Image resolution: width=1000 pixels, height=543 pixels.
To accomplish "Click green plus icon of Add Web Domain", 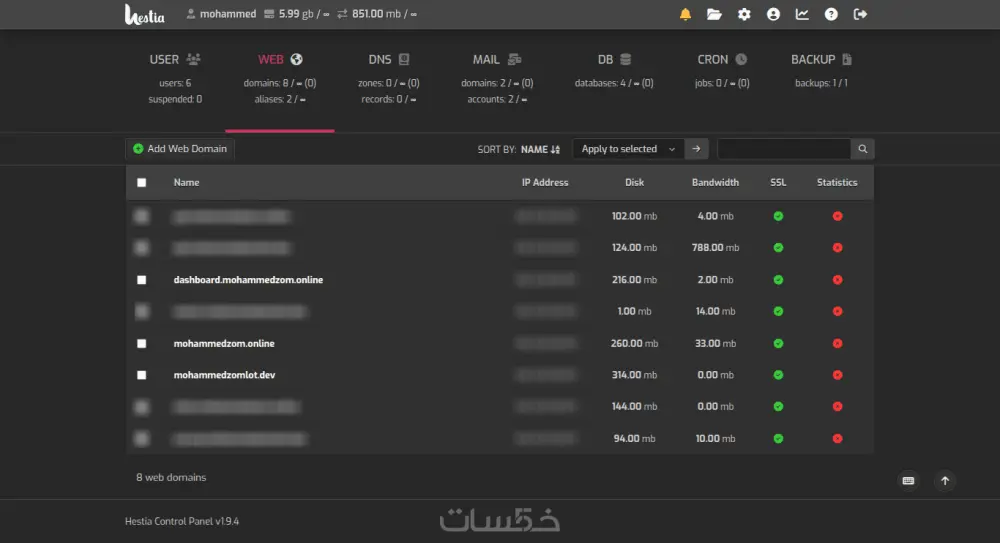I will click(x=138, y=149).
